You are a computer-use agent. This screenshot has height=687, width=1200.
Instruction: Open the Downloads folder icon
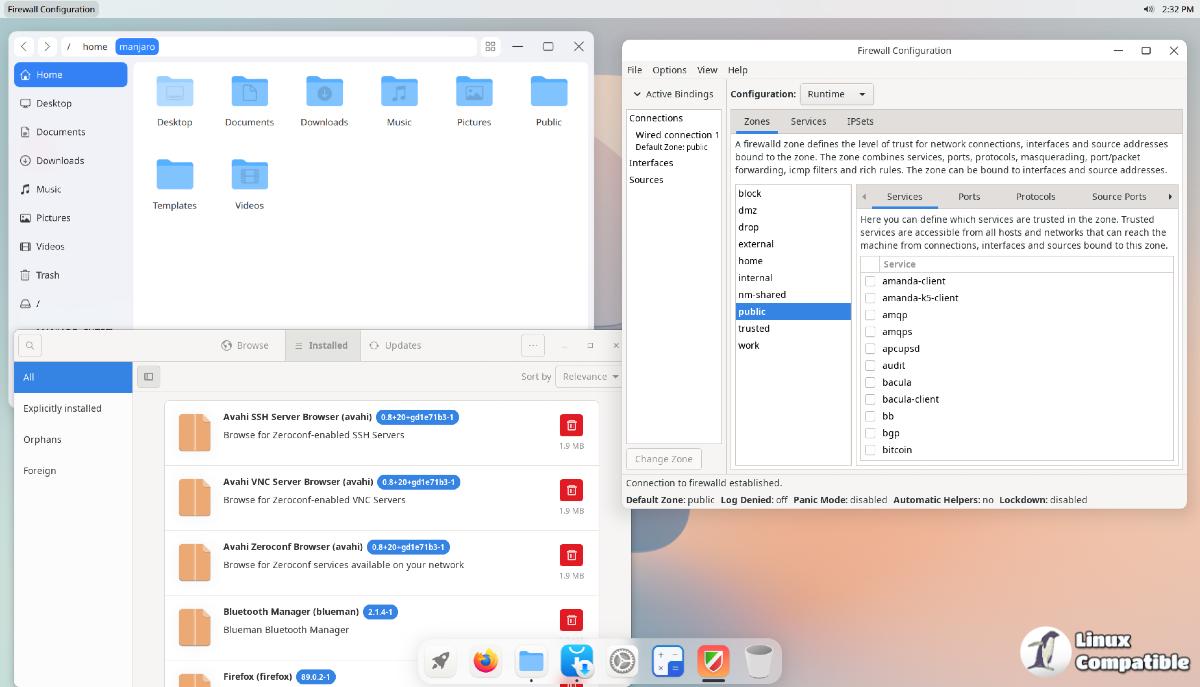tap(324, 93)
